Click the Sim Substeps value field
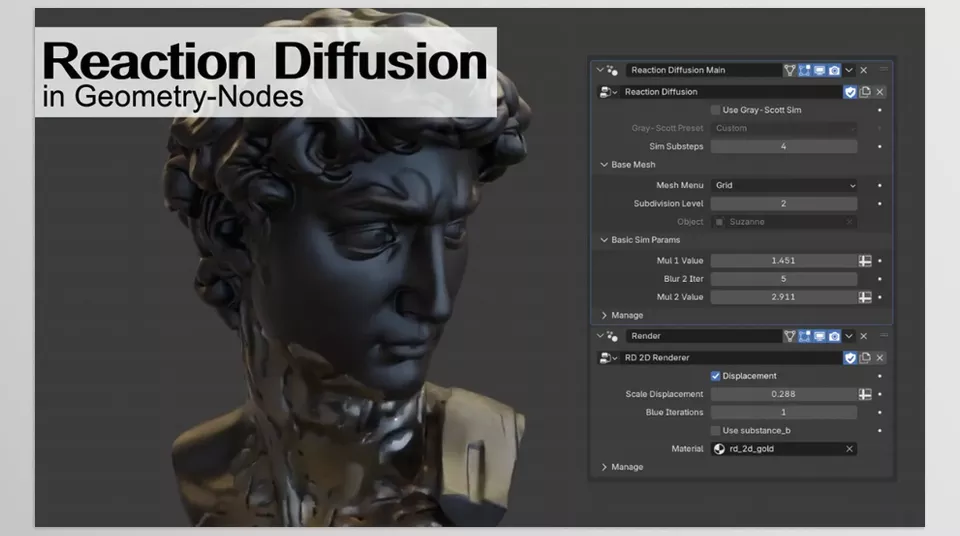Image resolution: width=960 pixels, height=536 pixels. click(x=784, y=146)
